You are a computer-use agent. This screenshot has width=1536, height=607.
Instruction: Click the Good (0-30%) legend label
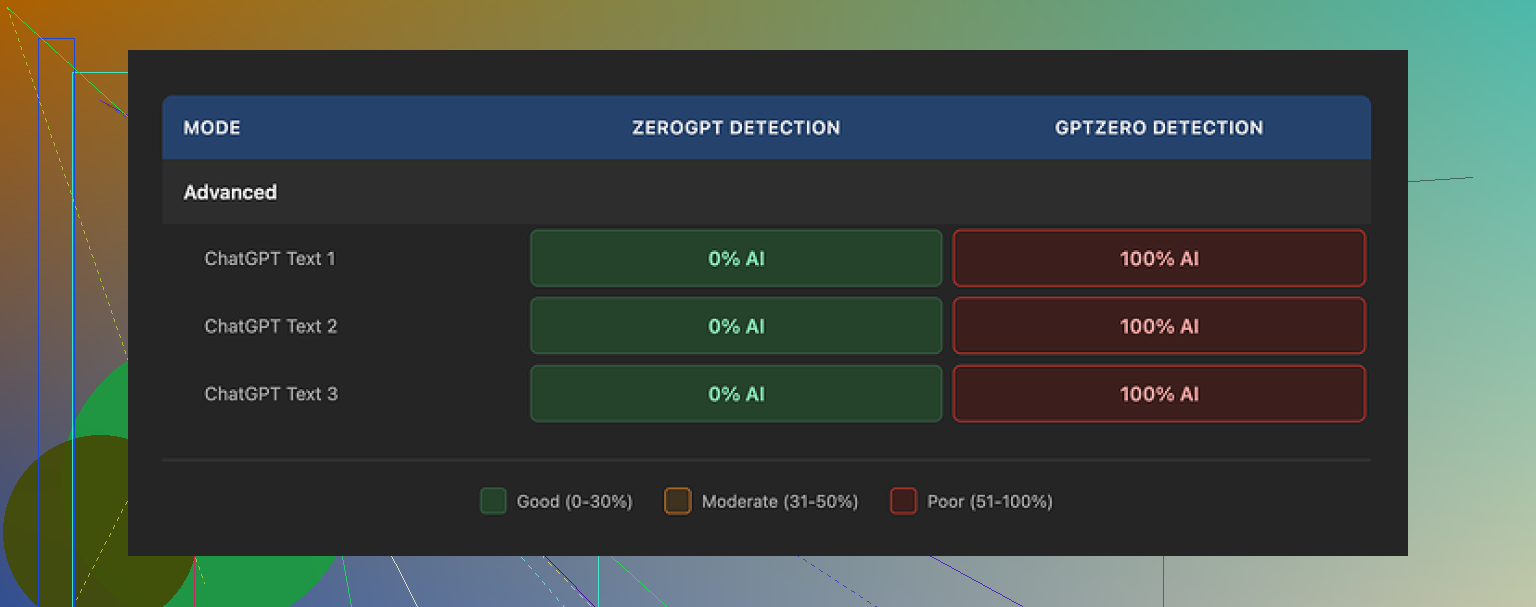point(574,501)
